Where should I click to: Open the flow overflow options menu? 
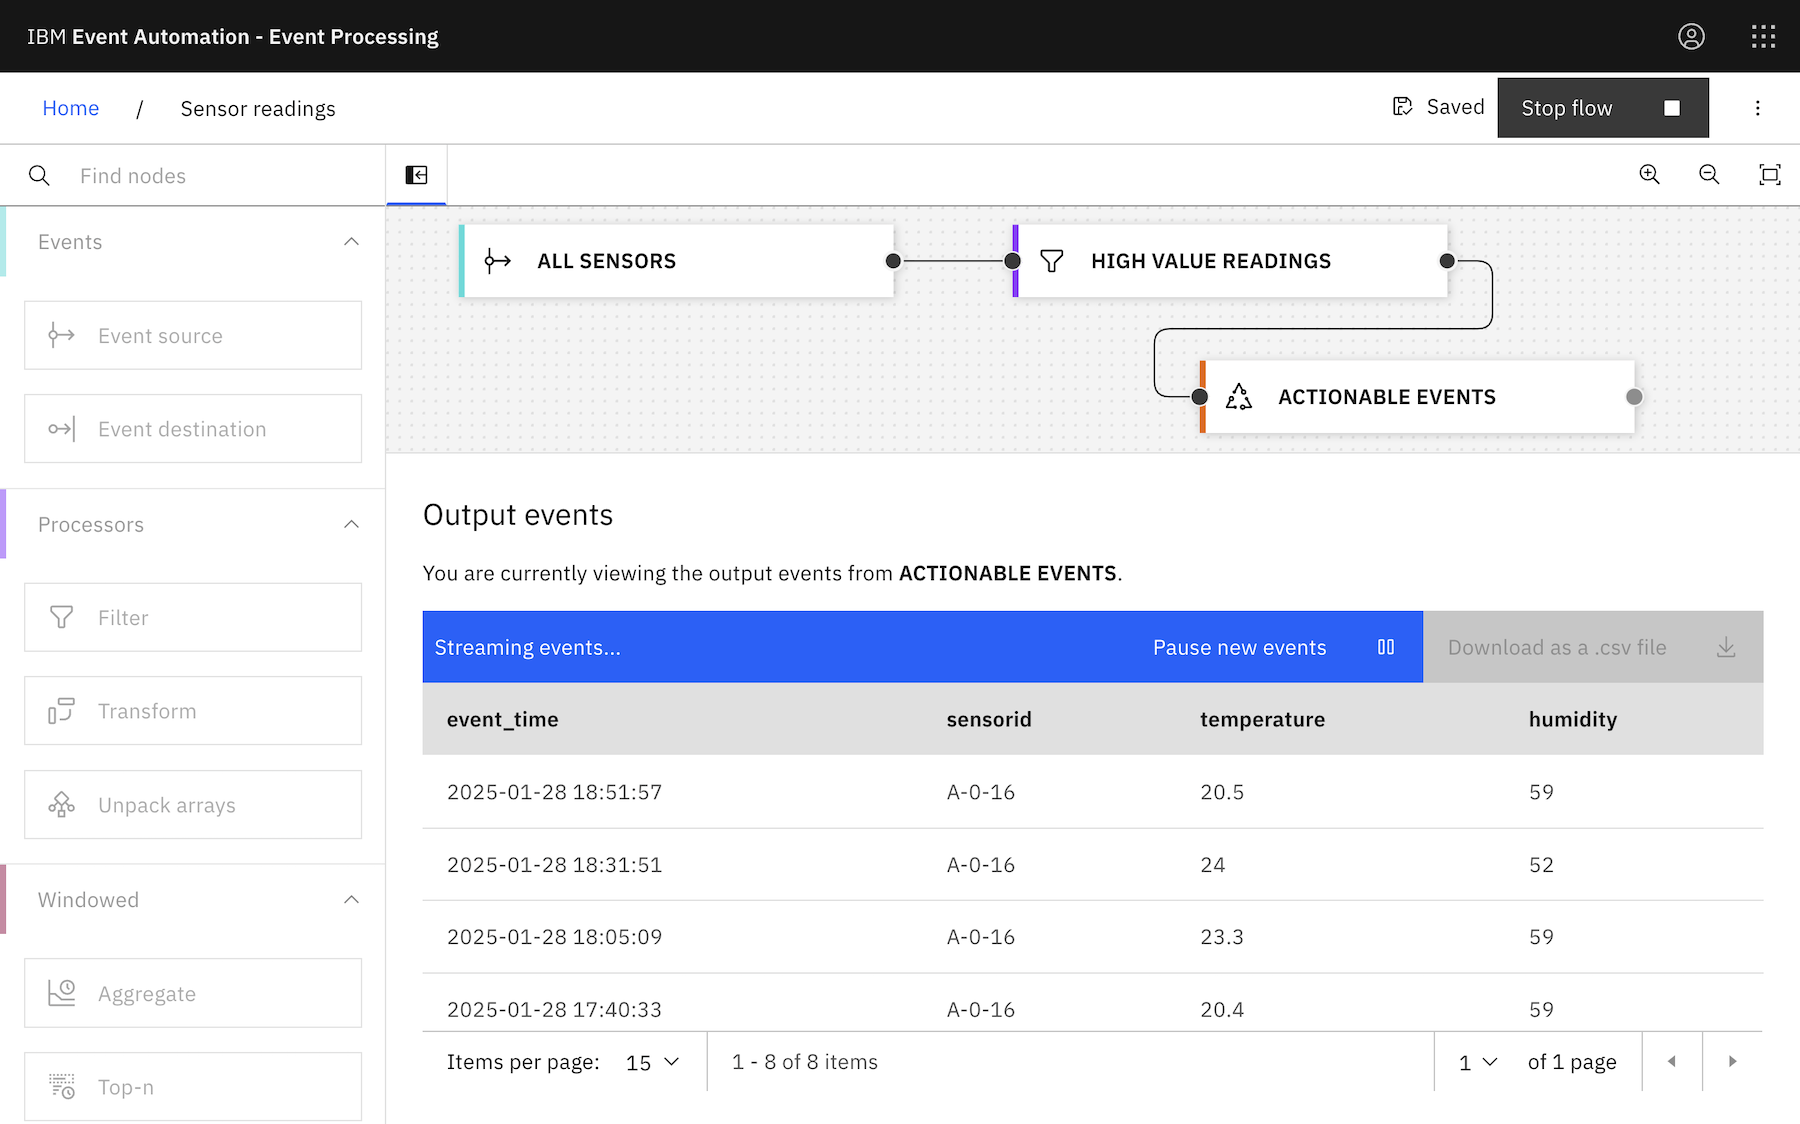click(x=1757, y=108)
